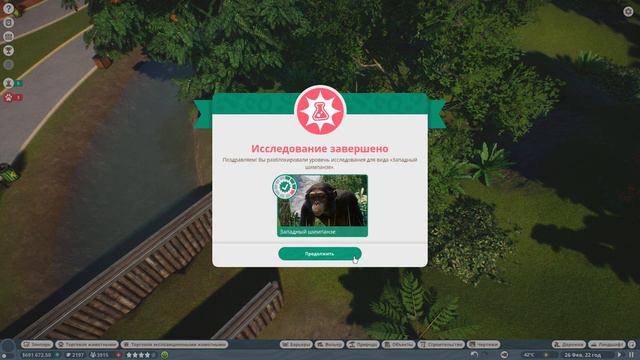This screenshot has width=640, height=360.
Task: Open the Природа (Nature) tab
Action: coord(363,344)
